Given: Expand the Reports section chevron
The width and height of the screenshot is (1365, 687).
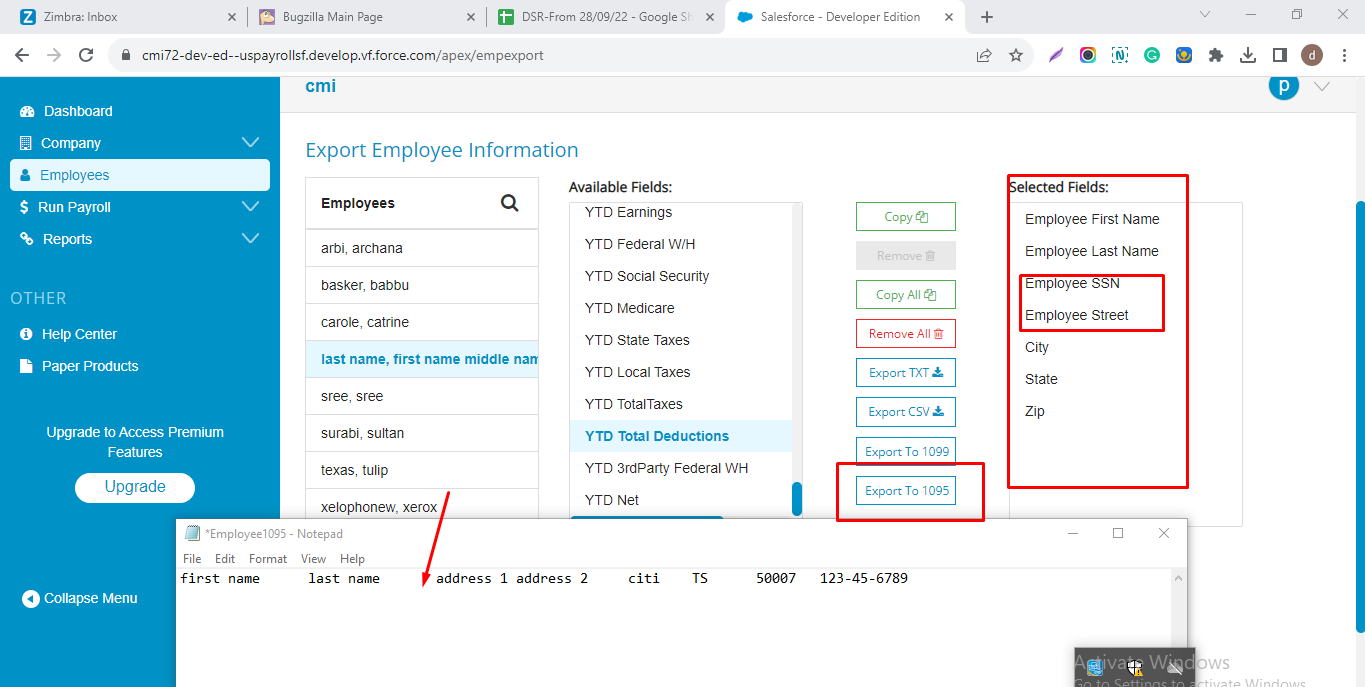Looking at the screenshot, I should 250,239.
